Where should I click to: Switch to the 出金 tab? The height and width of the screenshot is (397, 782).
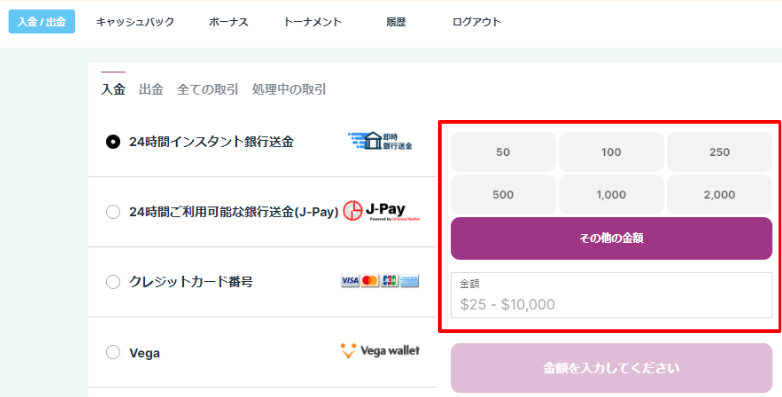151,90
